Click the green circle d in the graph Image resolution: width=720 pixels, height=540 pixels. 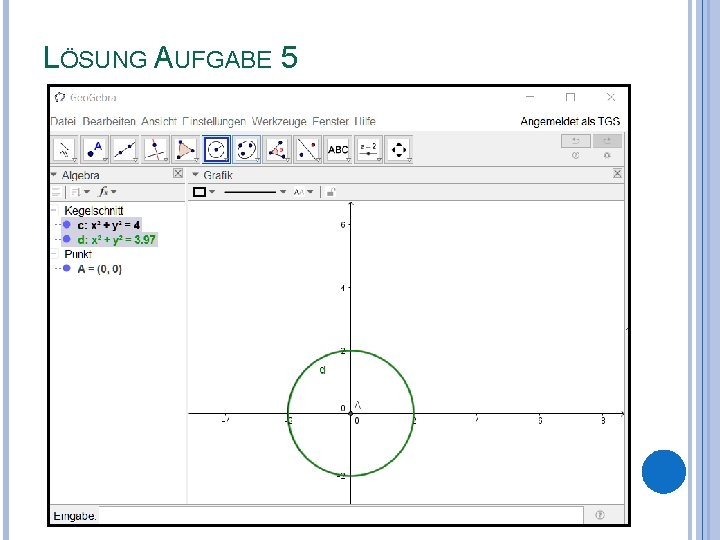395,369
